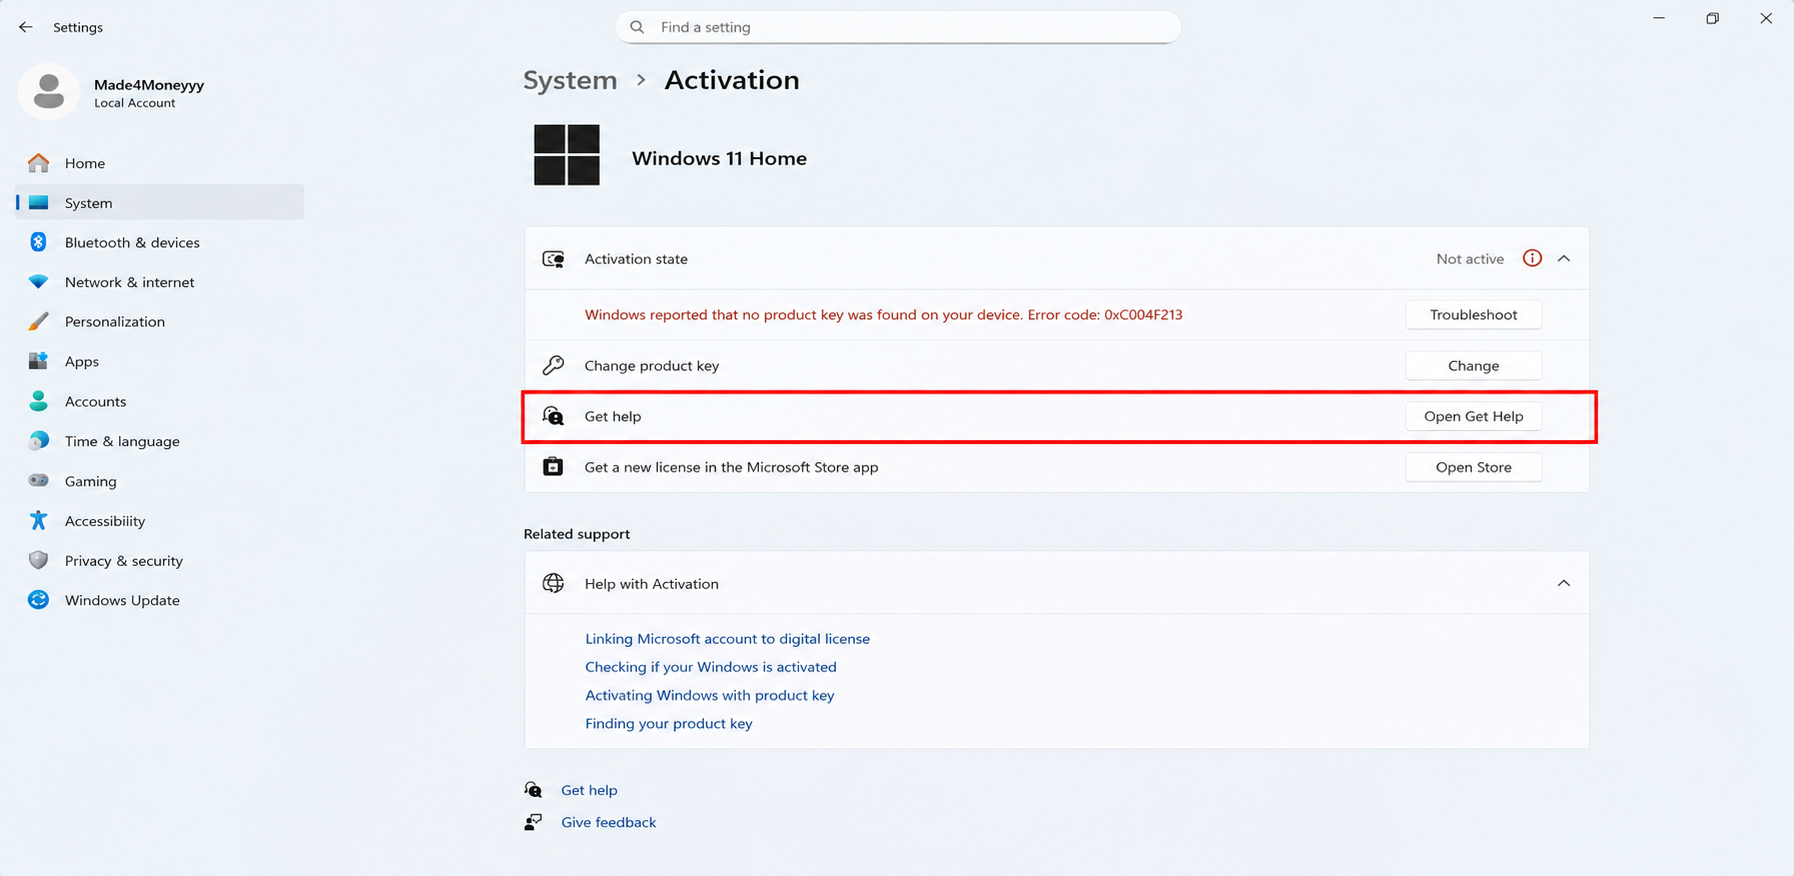Click the Privacy shield icon
The height and width of the screenshot is (876, 1794).
[x=39, y=560]
